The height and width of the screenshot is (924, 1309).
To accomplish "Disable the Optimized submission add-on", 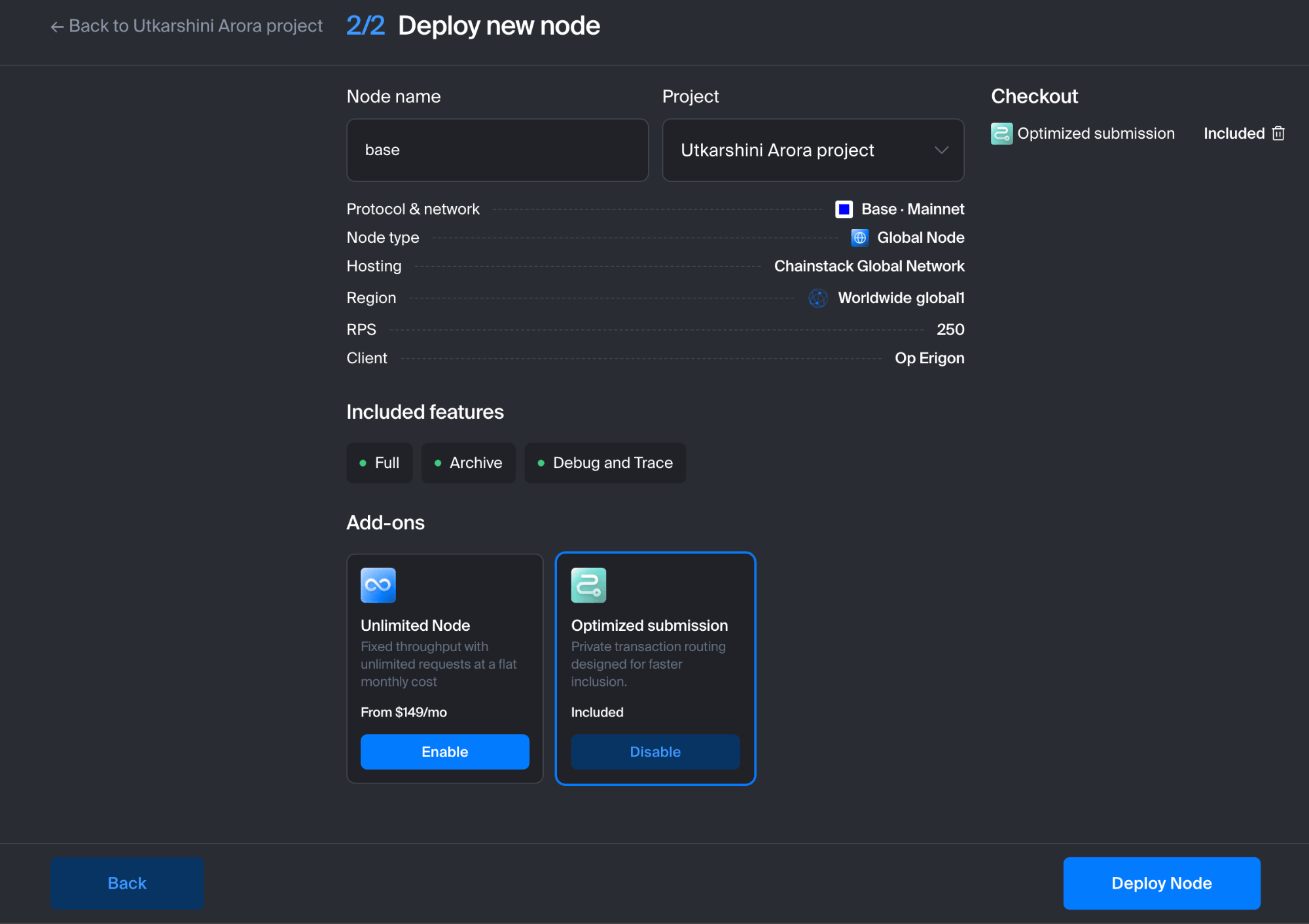I will coord(655,752).
